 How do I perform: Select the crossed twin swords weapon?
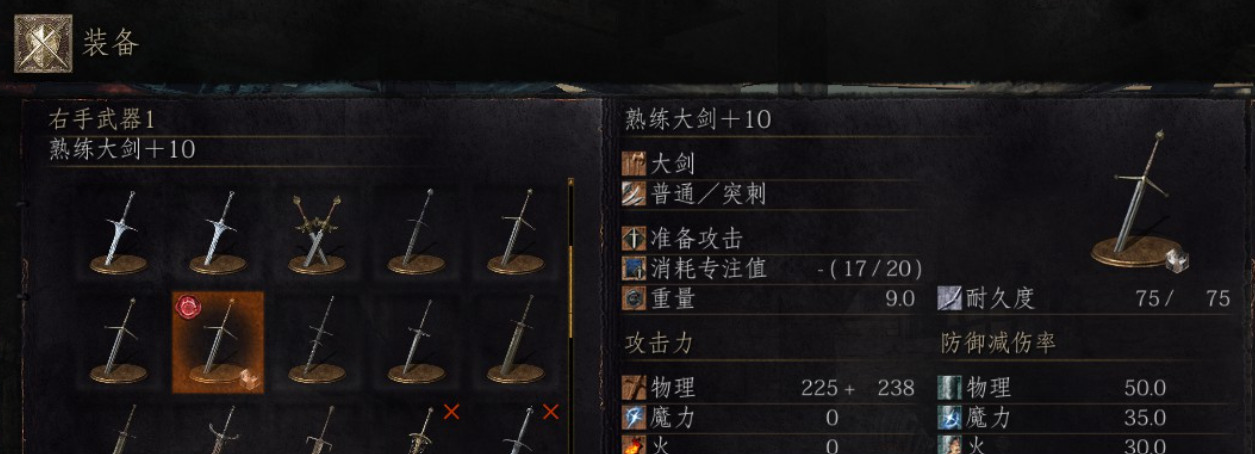click(317, 232)
